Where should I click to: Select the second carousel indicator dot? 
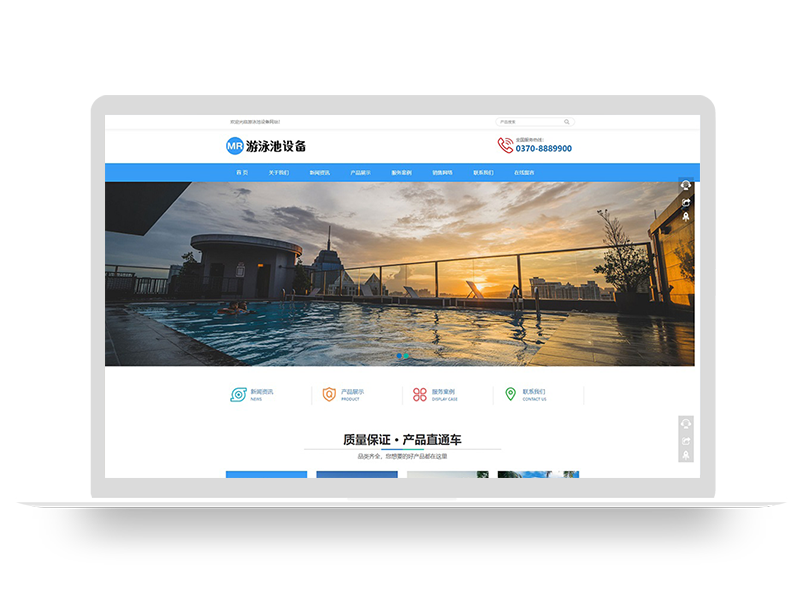(406, 355)
